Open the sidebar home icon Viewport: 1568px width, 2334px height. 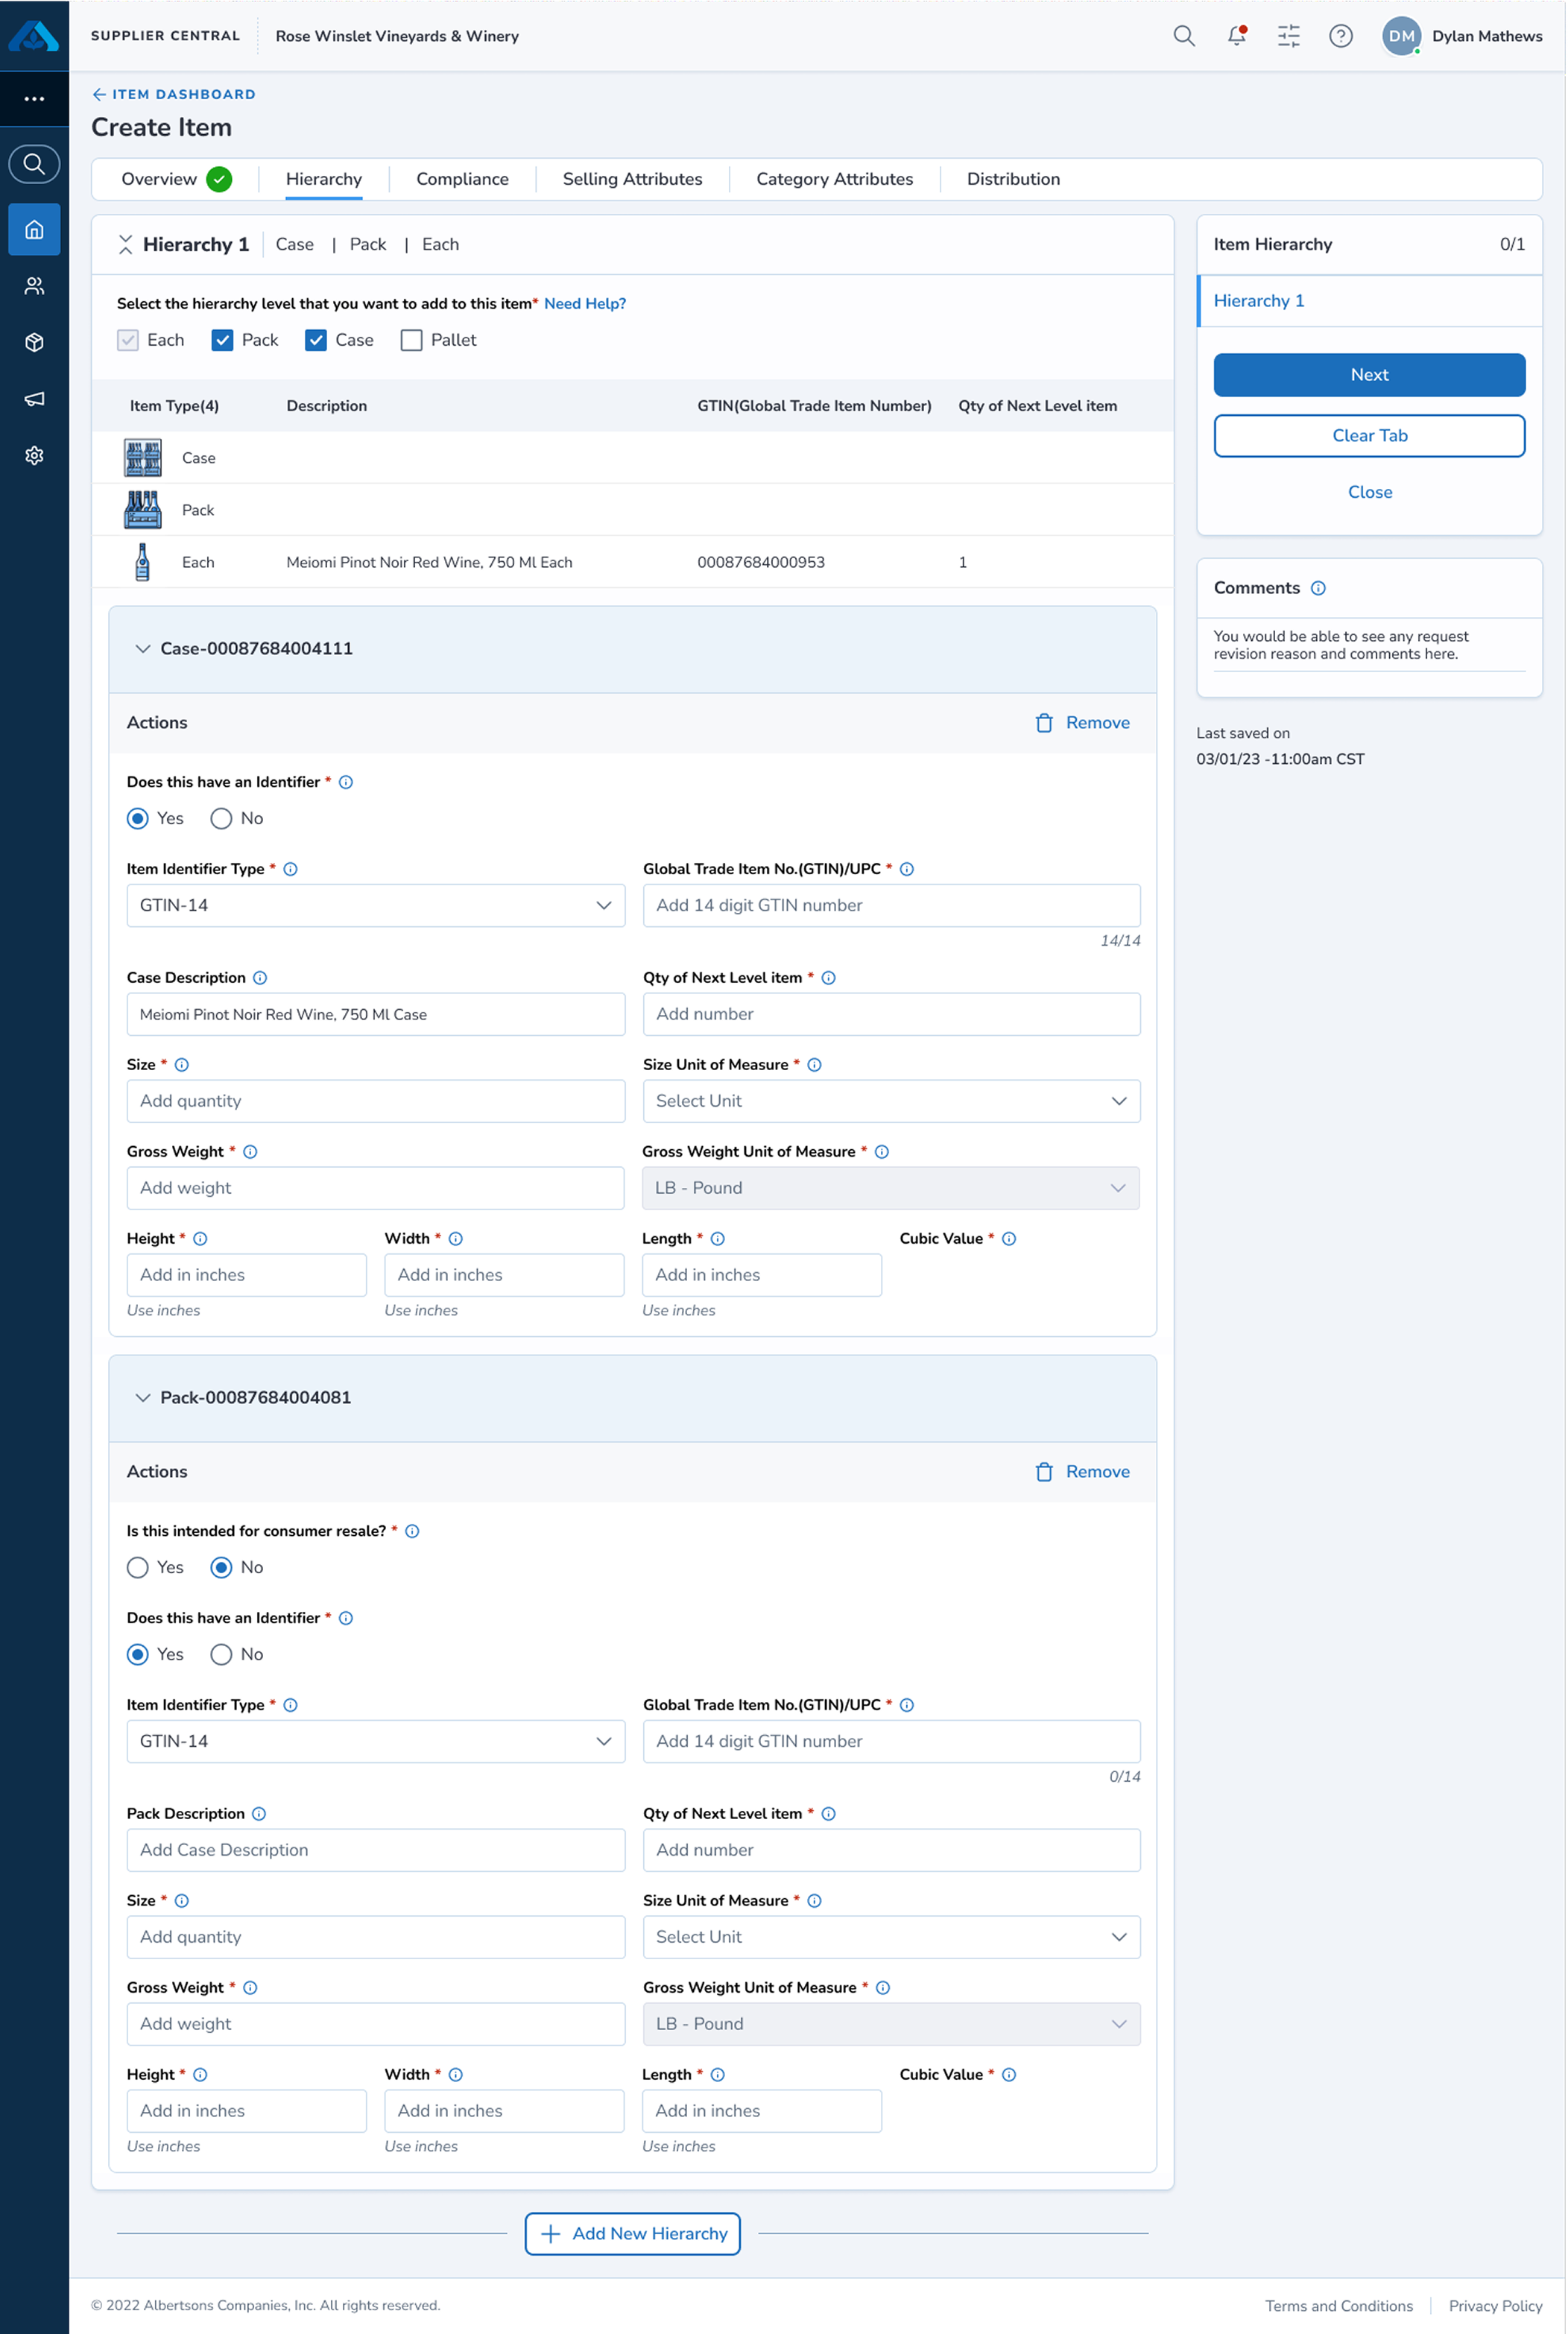coord(34,230)
